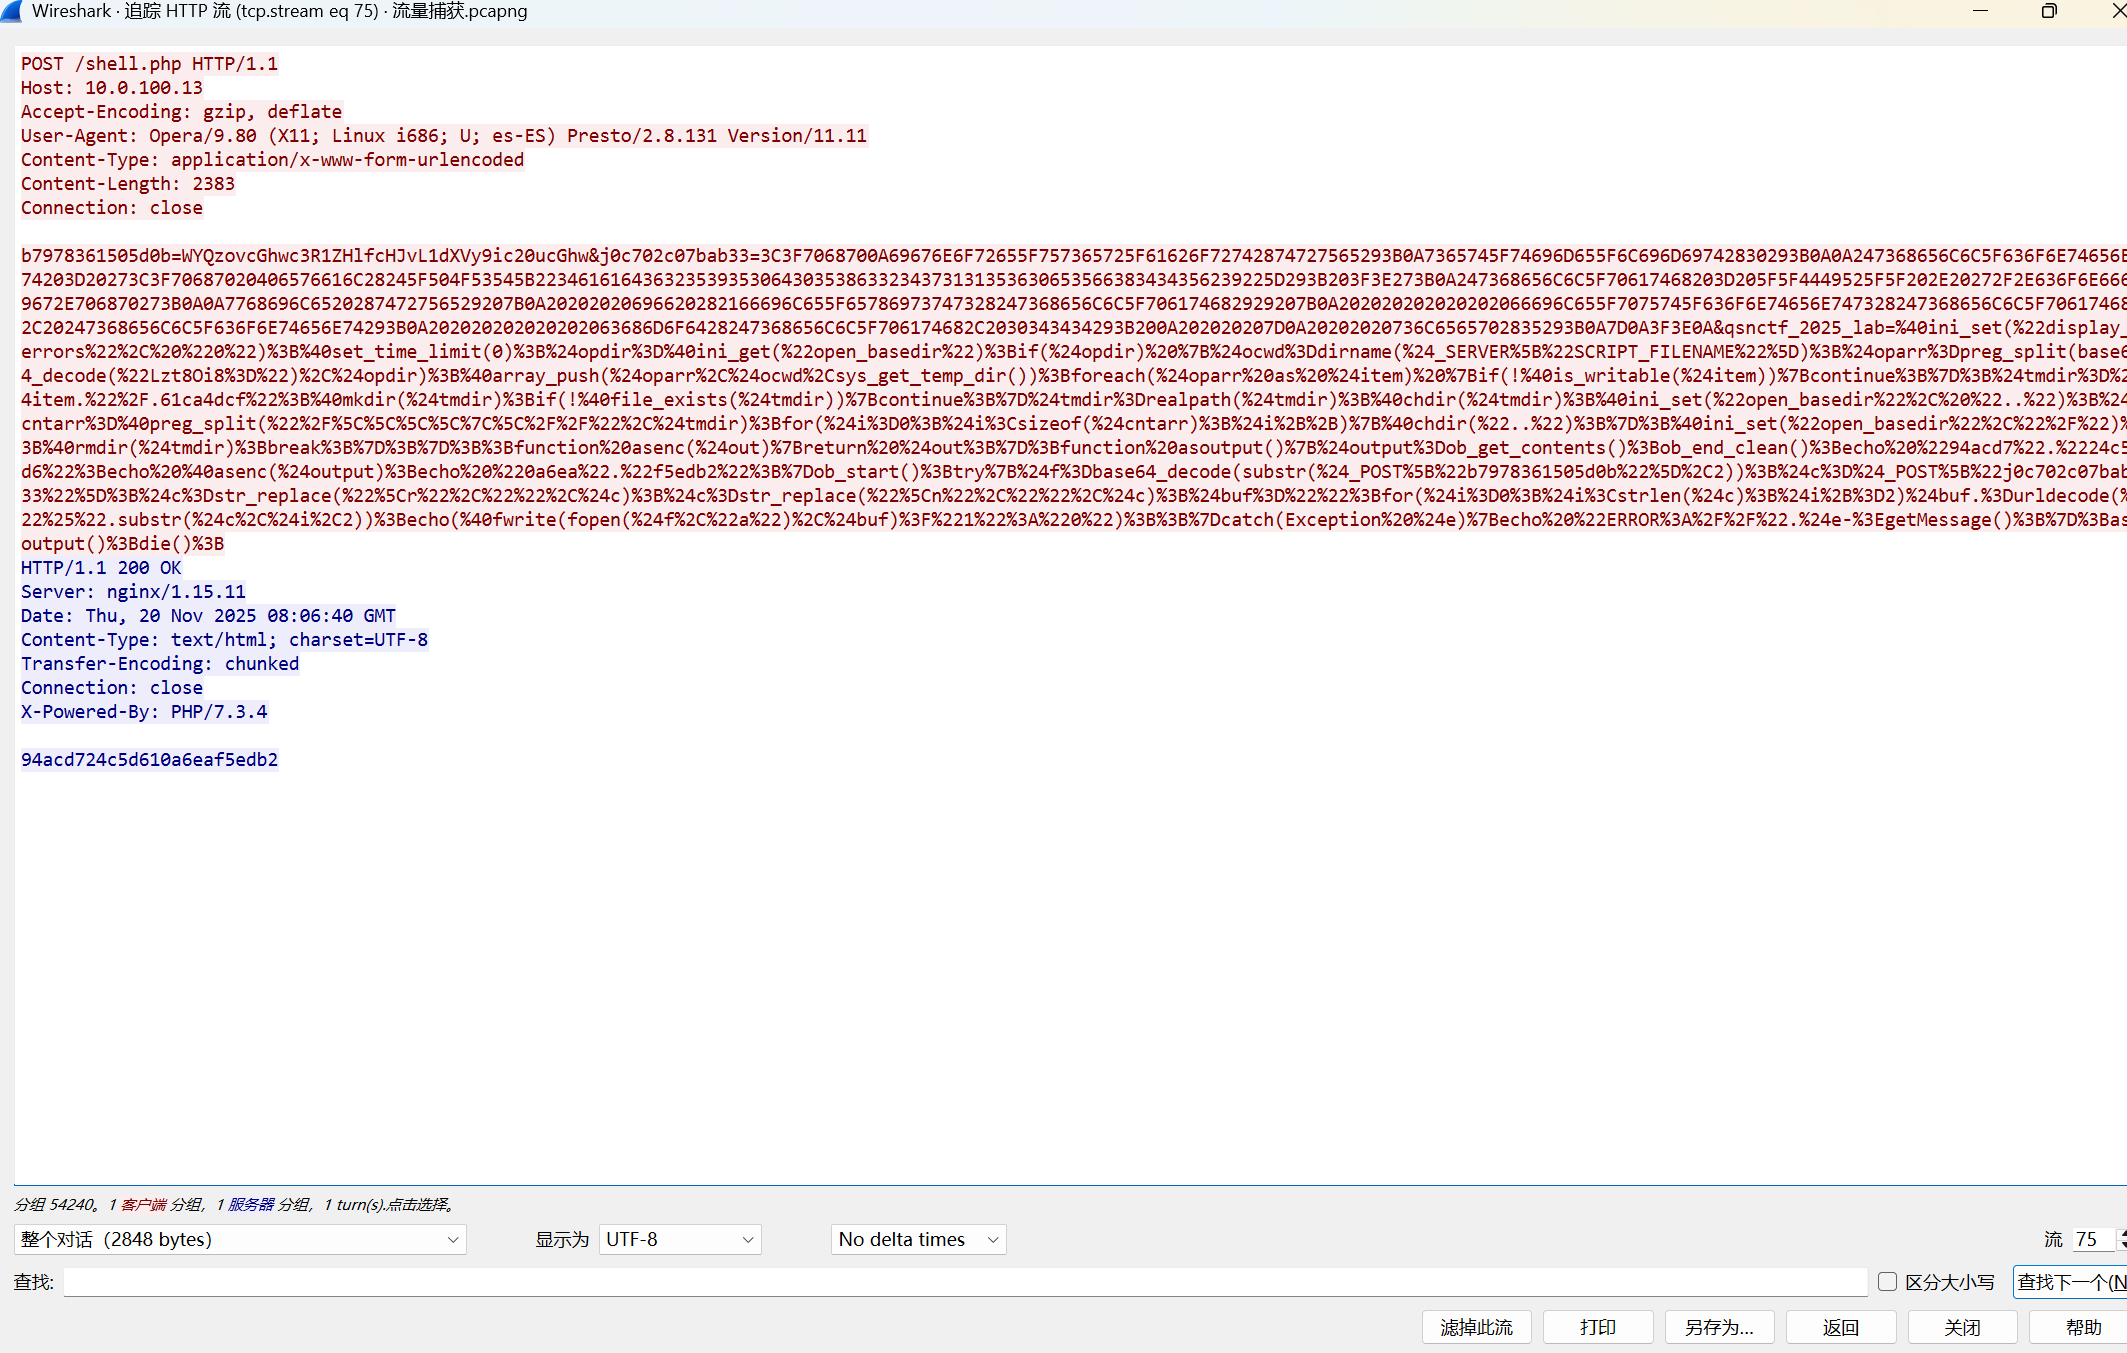
Task: Click the 查找 search input field
Action: 965,1282
